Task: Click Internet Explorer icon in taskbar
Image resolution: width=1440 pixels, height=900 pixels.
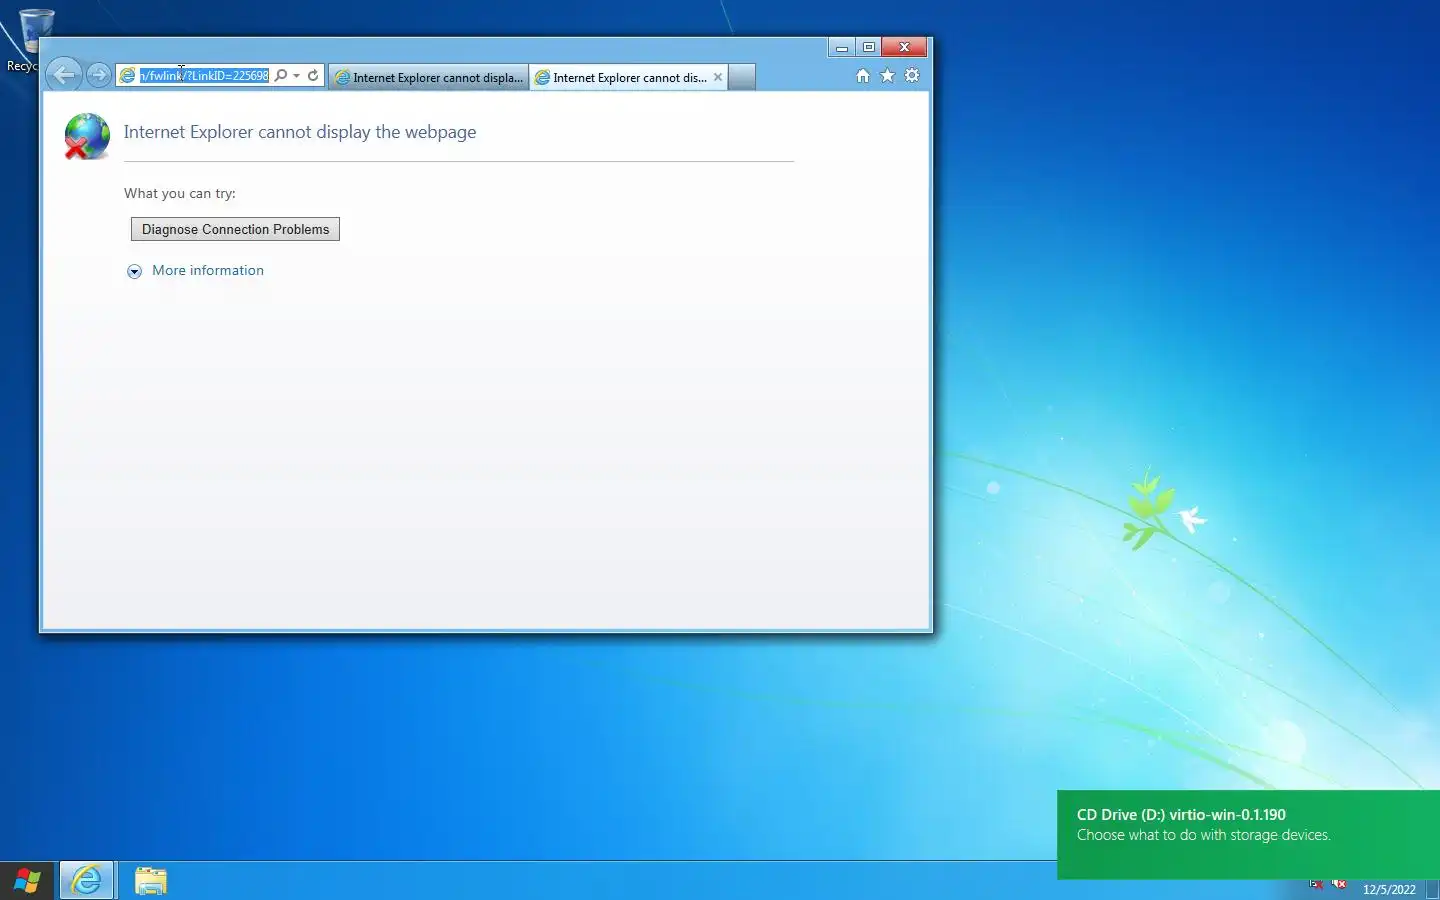Action: pyautogui.click(x=87, y=881)
